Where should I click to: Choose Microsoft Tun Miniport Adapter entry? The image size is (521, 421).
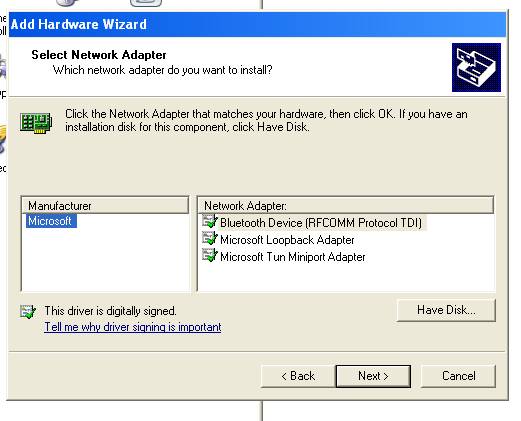(293, 257)
